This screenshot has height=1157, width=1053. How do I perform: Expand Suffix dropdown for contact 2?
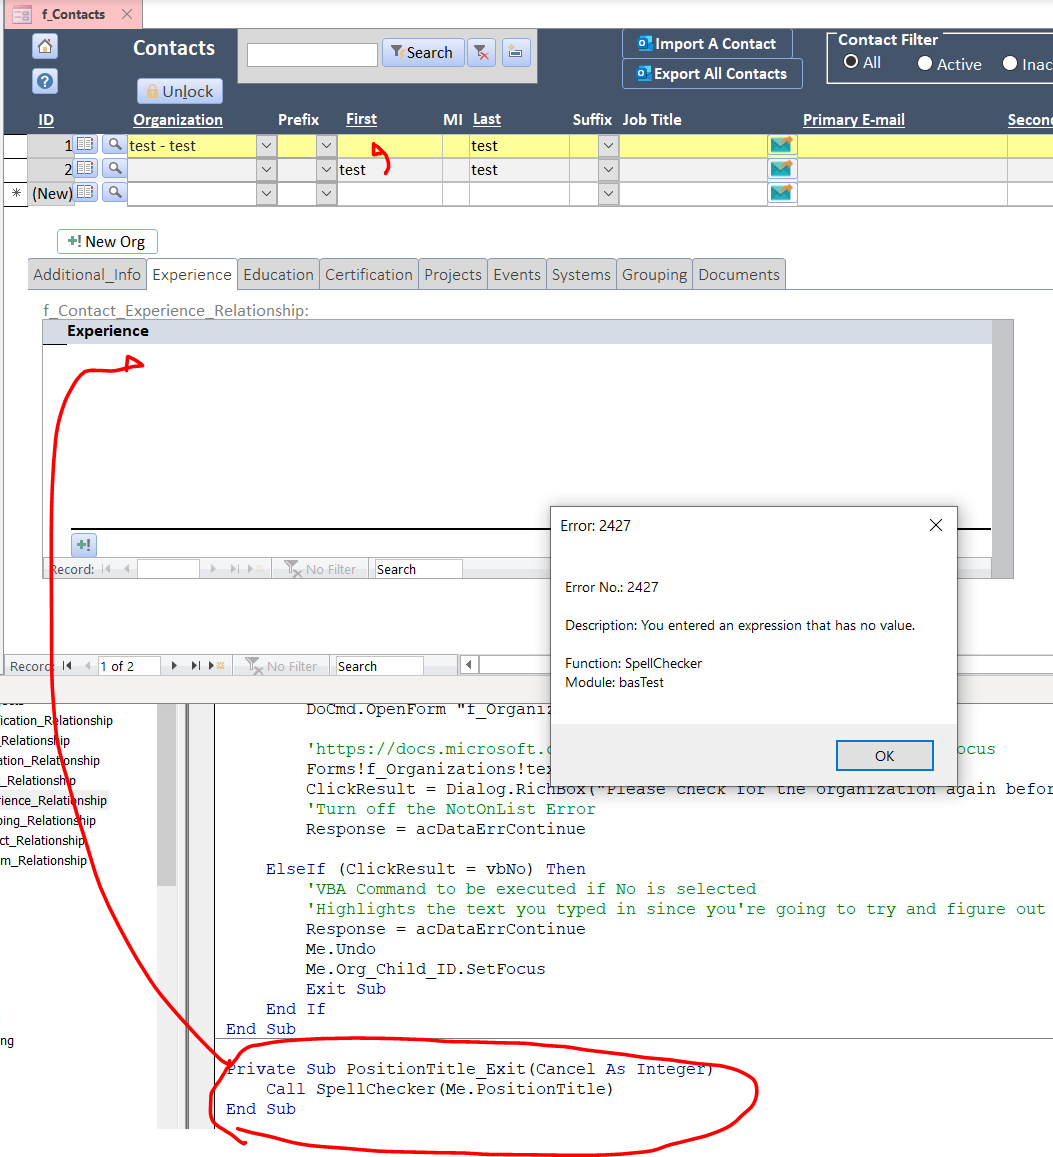(608, 169)
